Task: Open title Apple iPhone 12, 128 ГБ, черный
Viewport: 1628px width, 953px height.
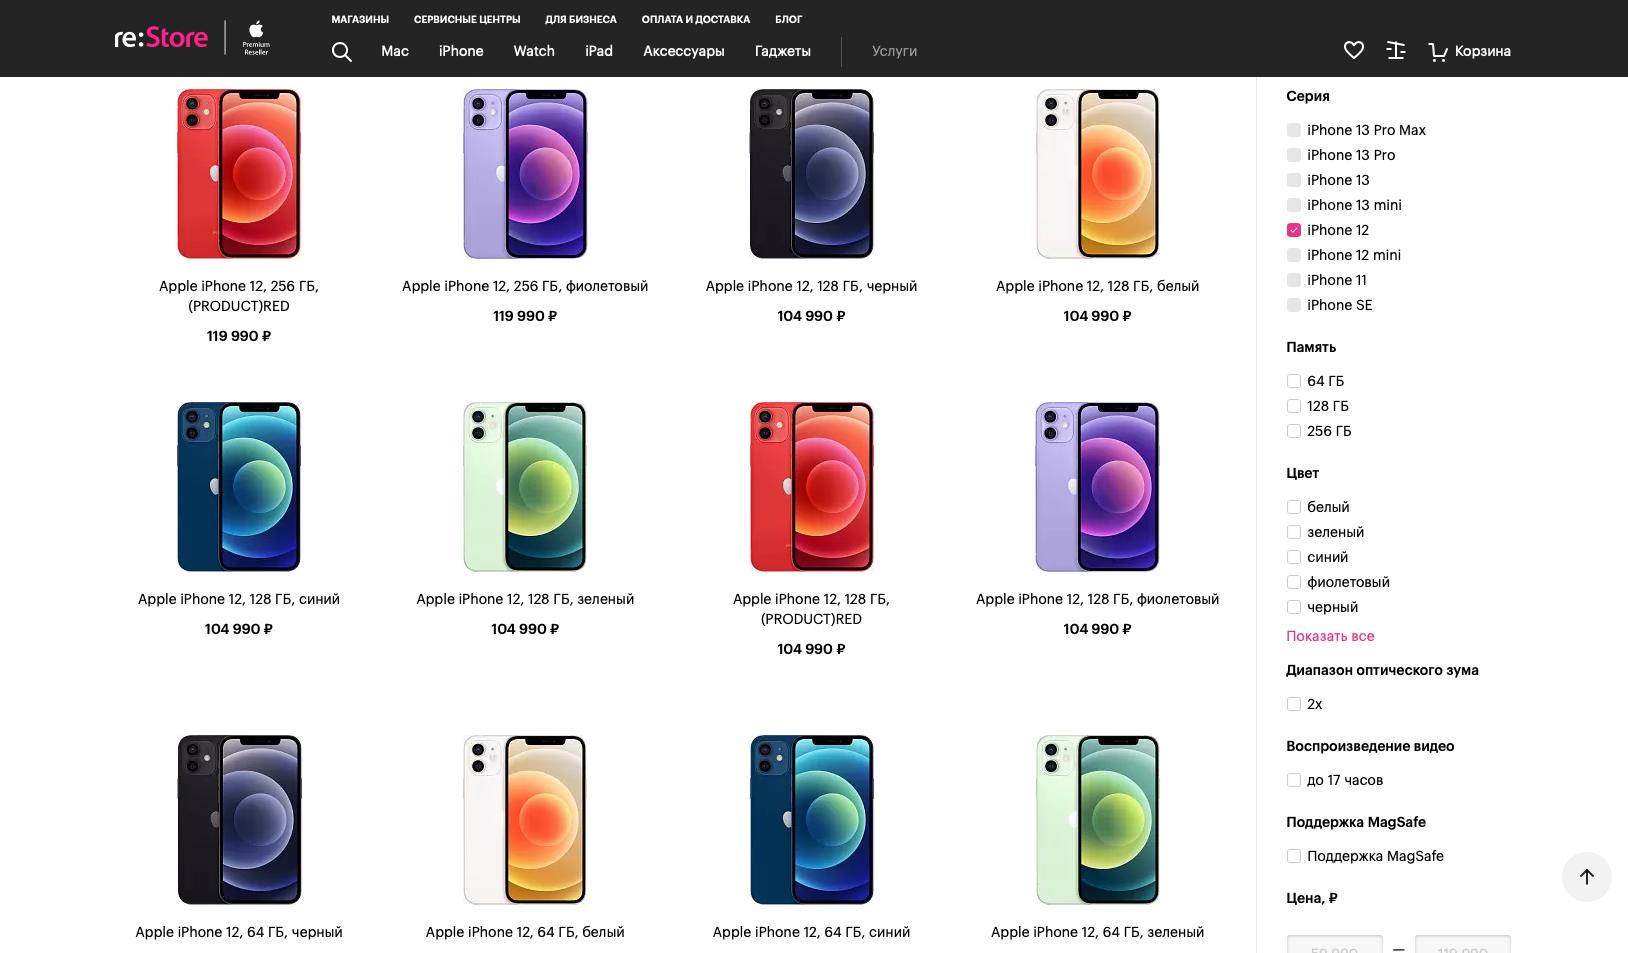Action: [811, 286]
